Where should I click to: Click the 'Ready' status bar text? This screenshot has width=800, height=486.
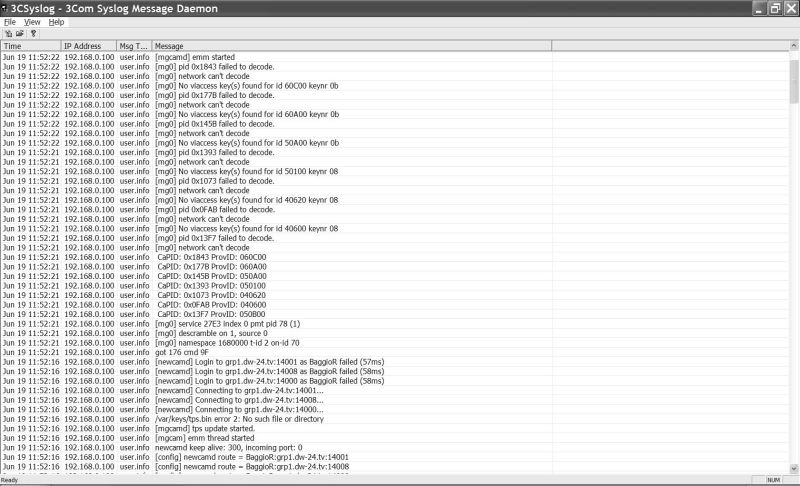[9, 480]
